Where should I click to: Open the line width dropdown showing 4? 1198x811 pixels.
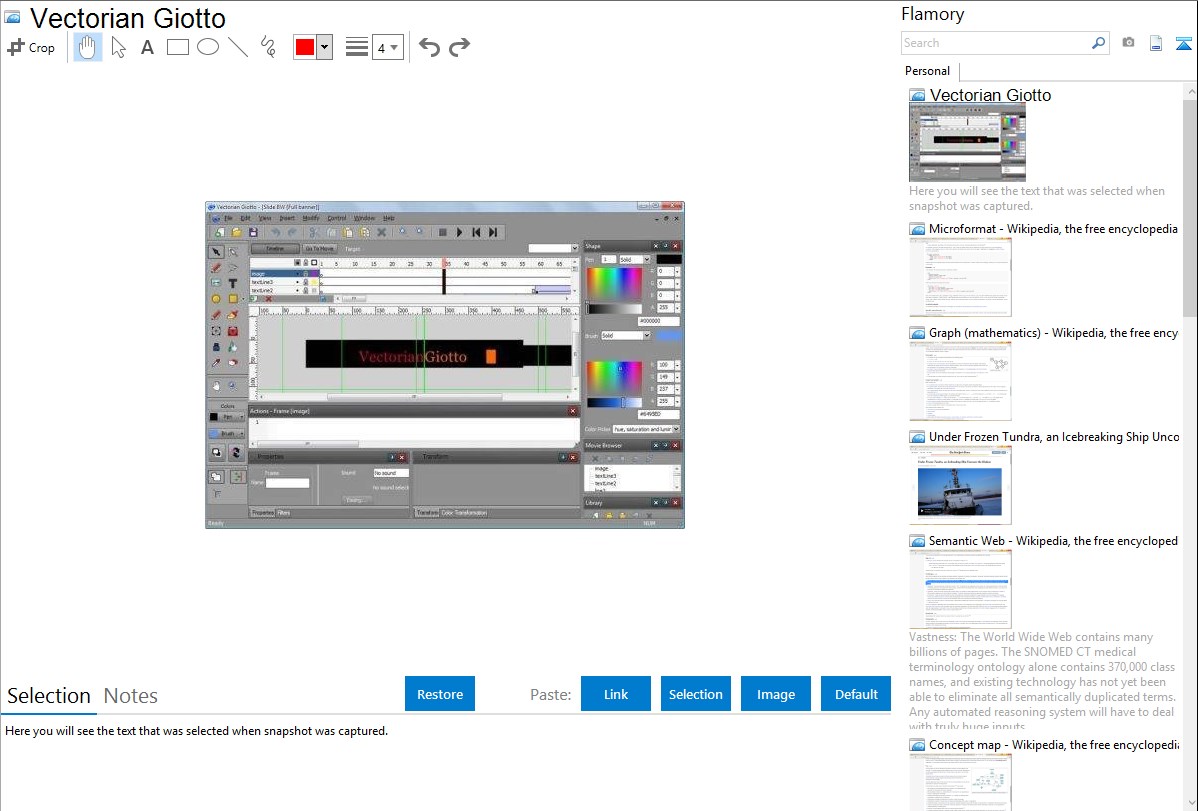click(387, 47)
